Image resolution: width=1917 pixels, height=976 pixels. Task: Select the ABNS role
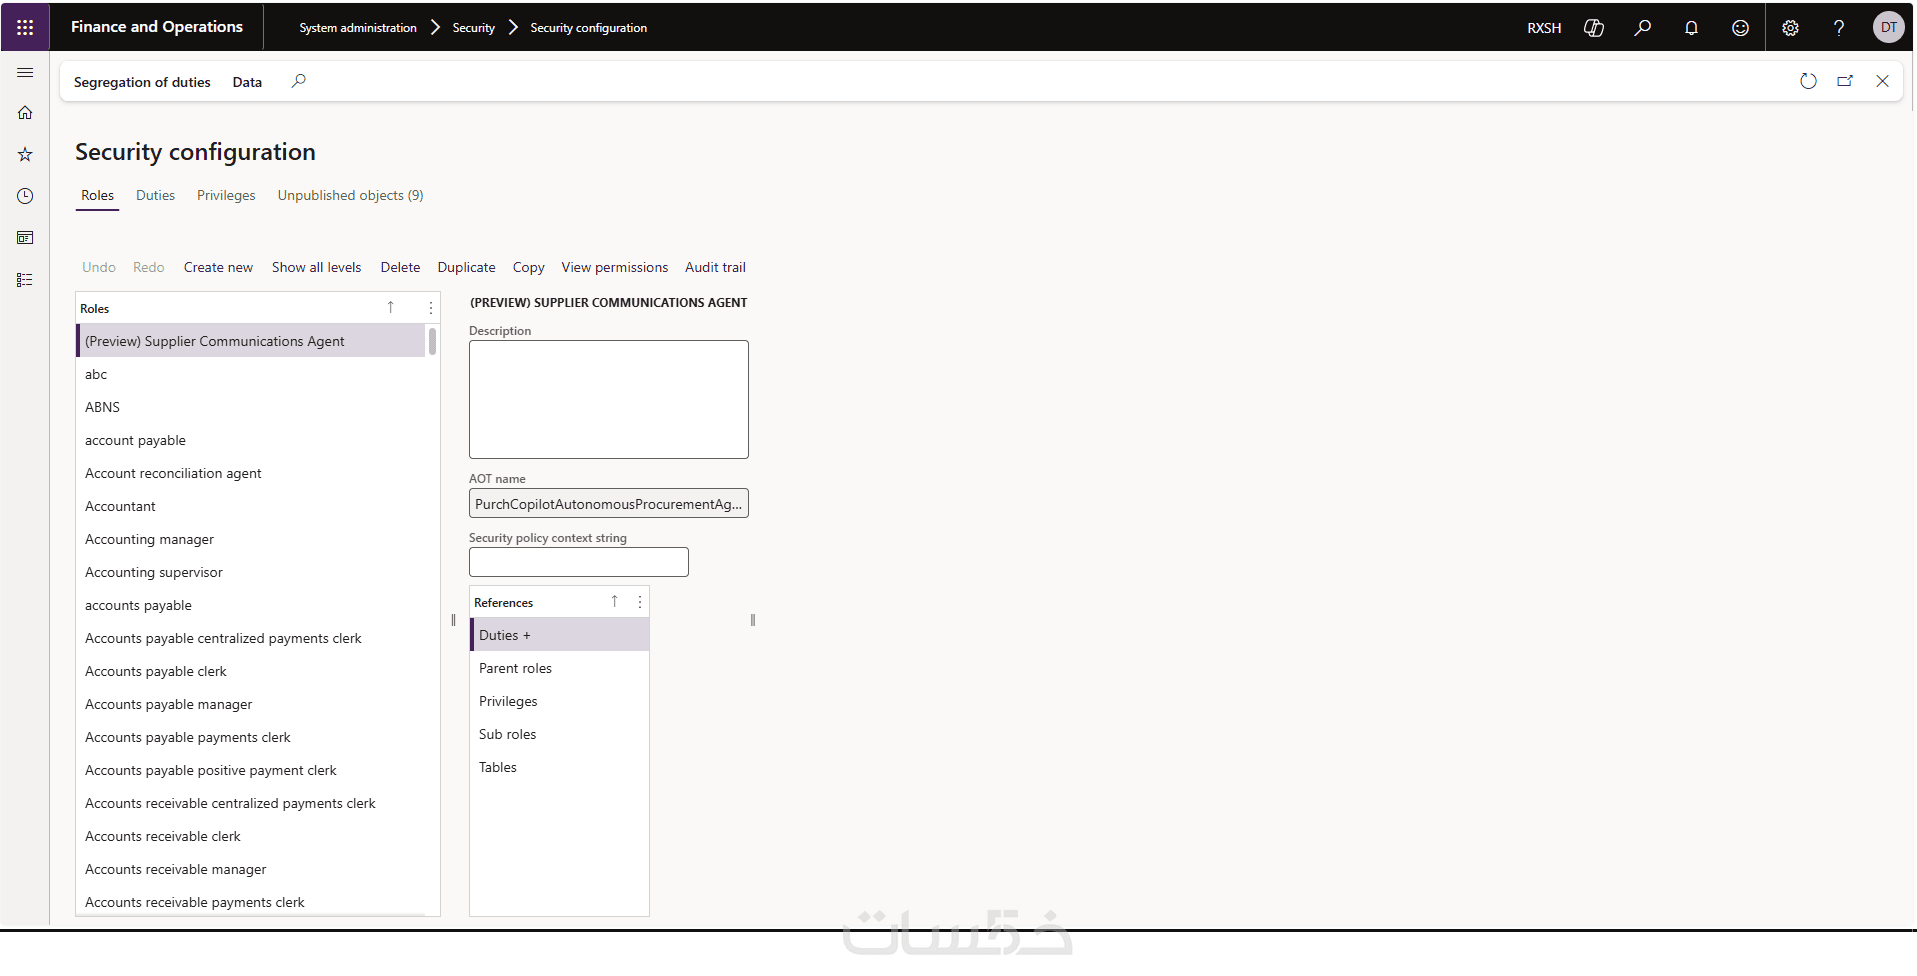coord(251,407)
